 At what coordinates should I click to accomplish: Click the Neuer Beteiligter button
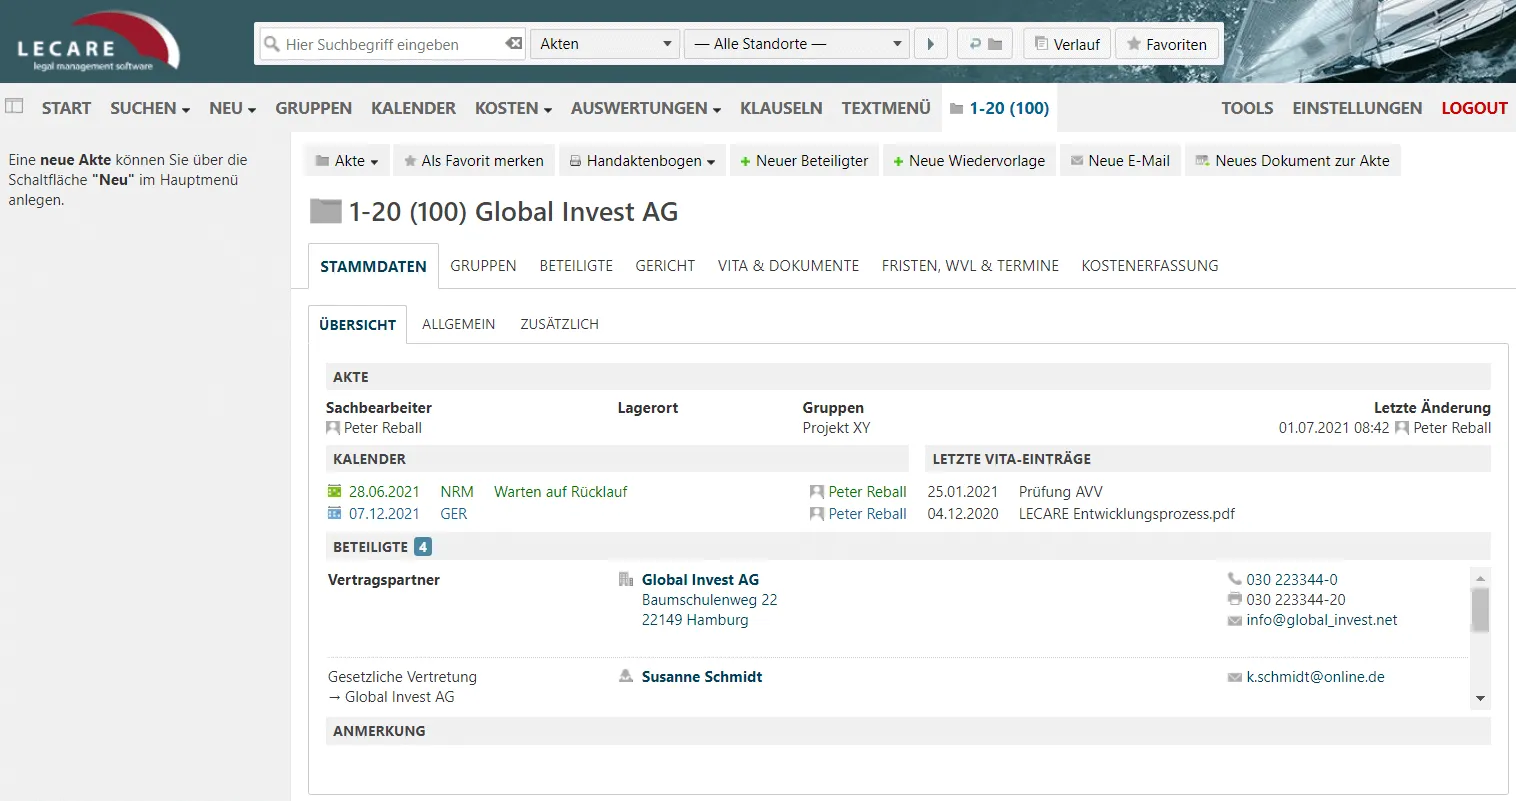[804, 161]
